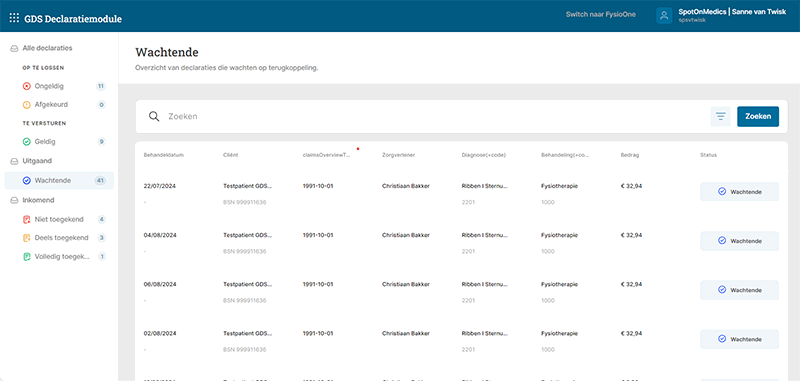Sort by Behandeldatum column header
800x381 pixels.
pyautogui.click(x=163, y=155)
